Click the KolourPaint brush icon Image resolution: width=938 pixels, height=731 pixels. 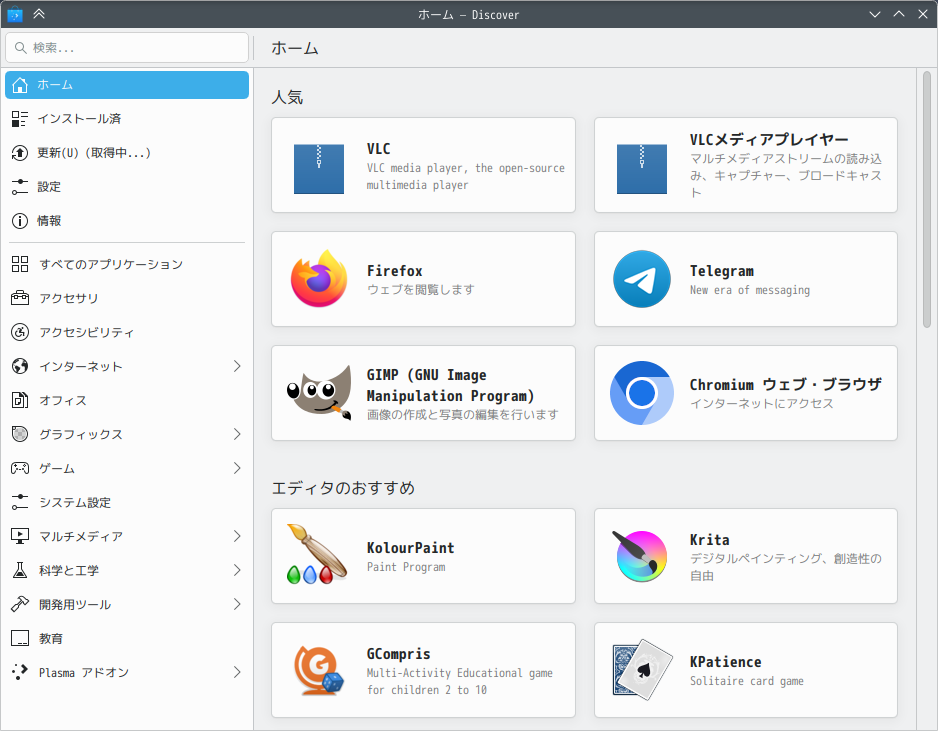tap(318, 554)
